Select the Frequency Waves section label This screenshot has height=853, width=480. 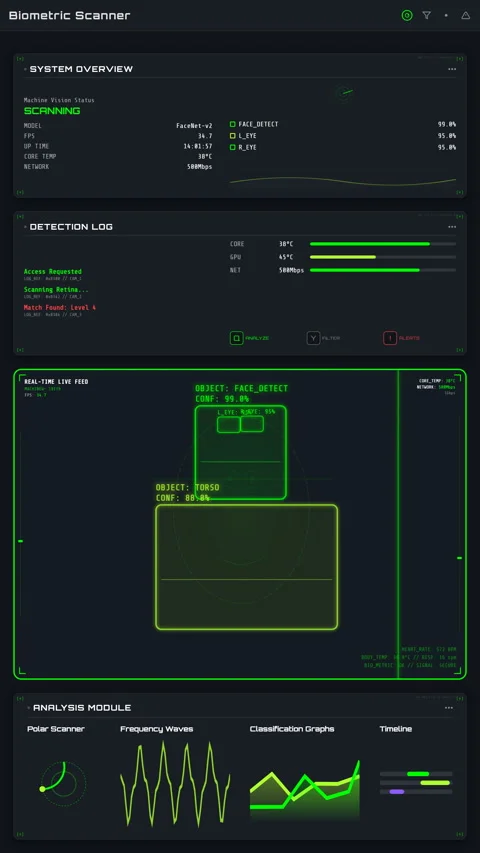coord(157,729)
